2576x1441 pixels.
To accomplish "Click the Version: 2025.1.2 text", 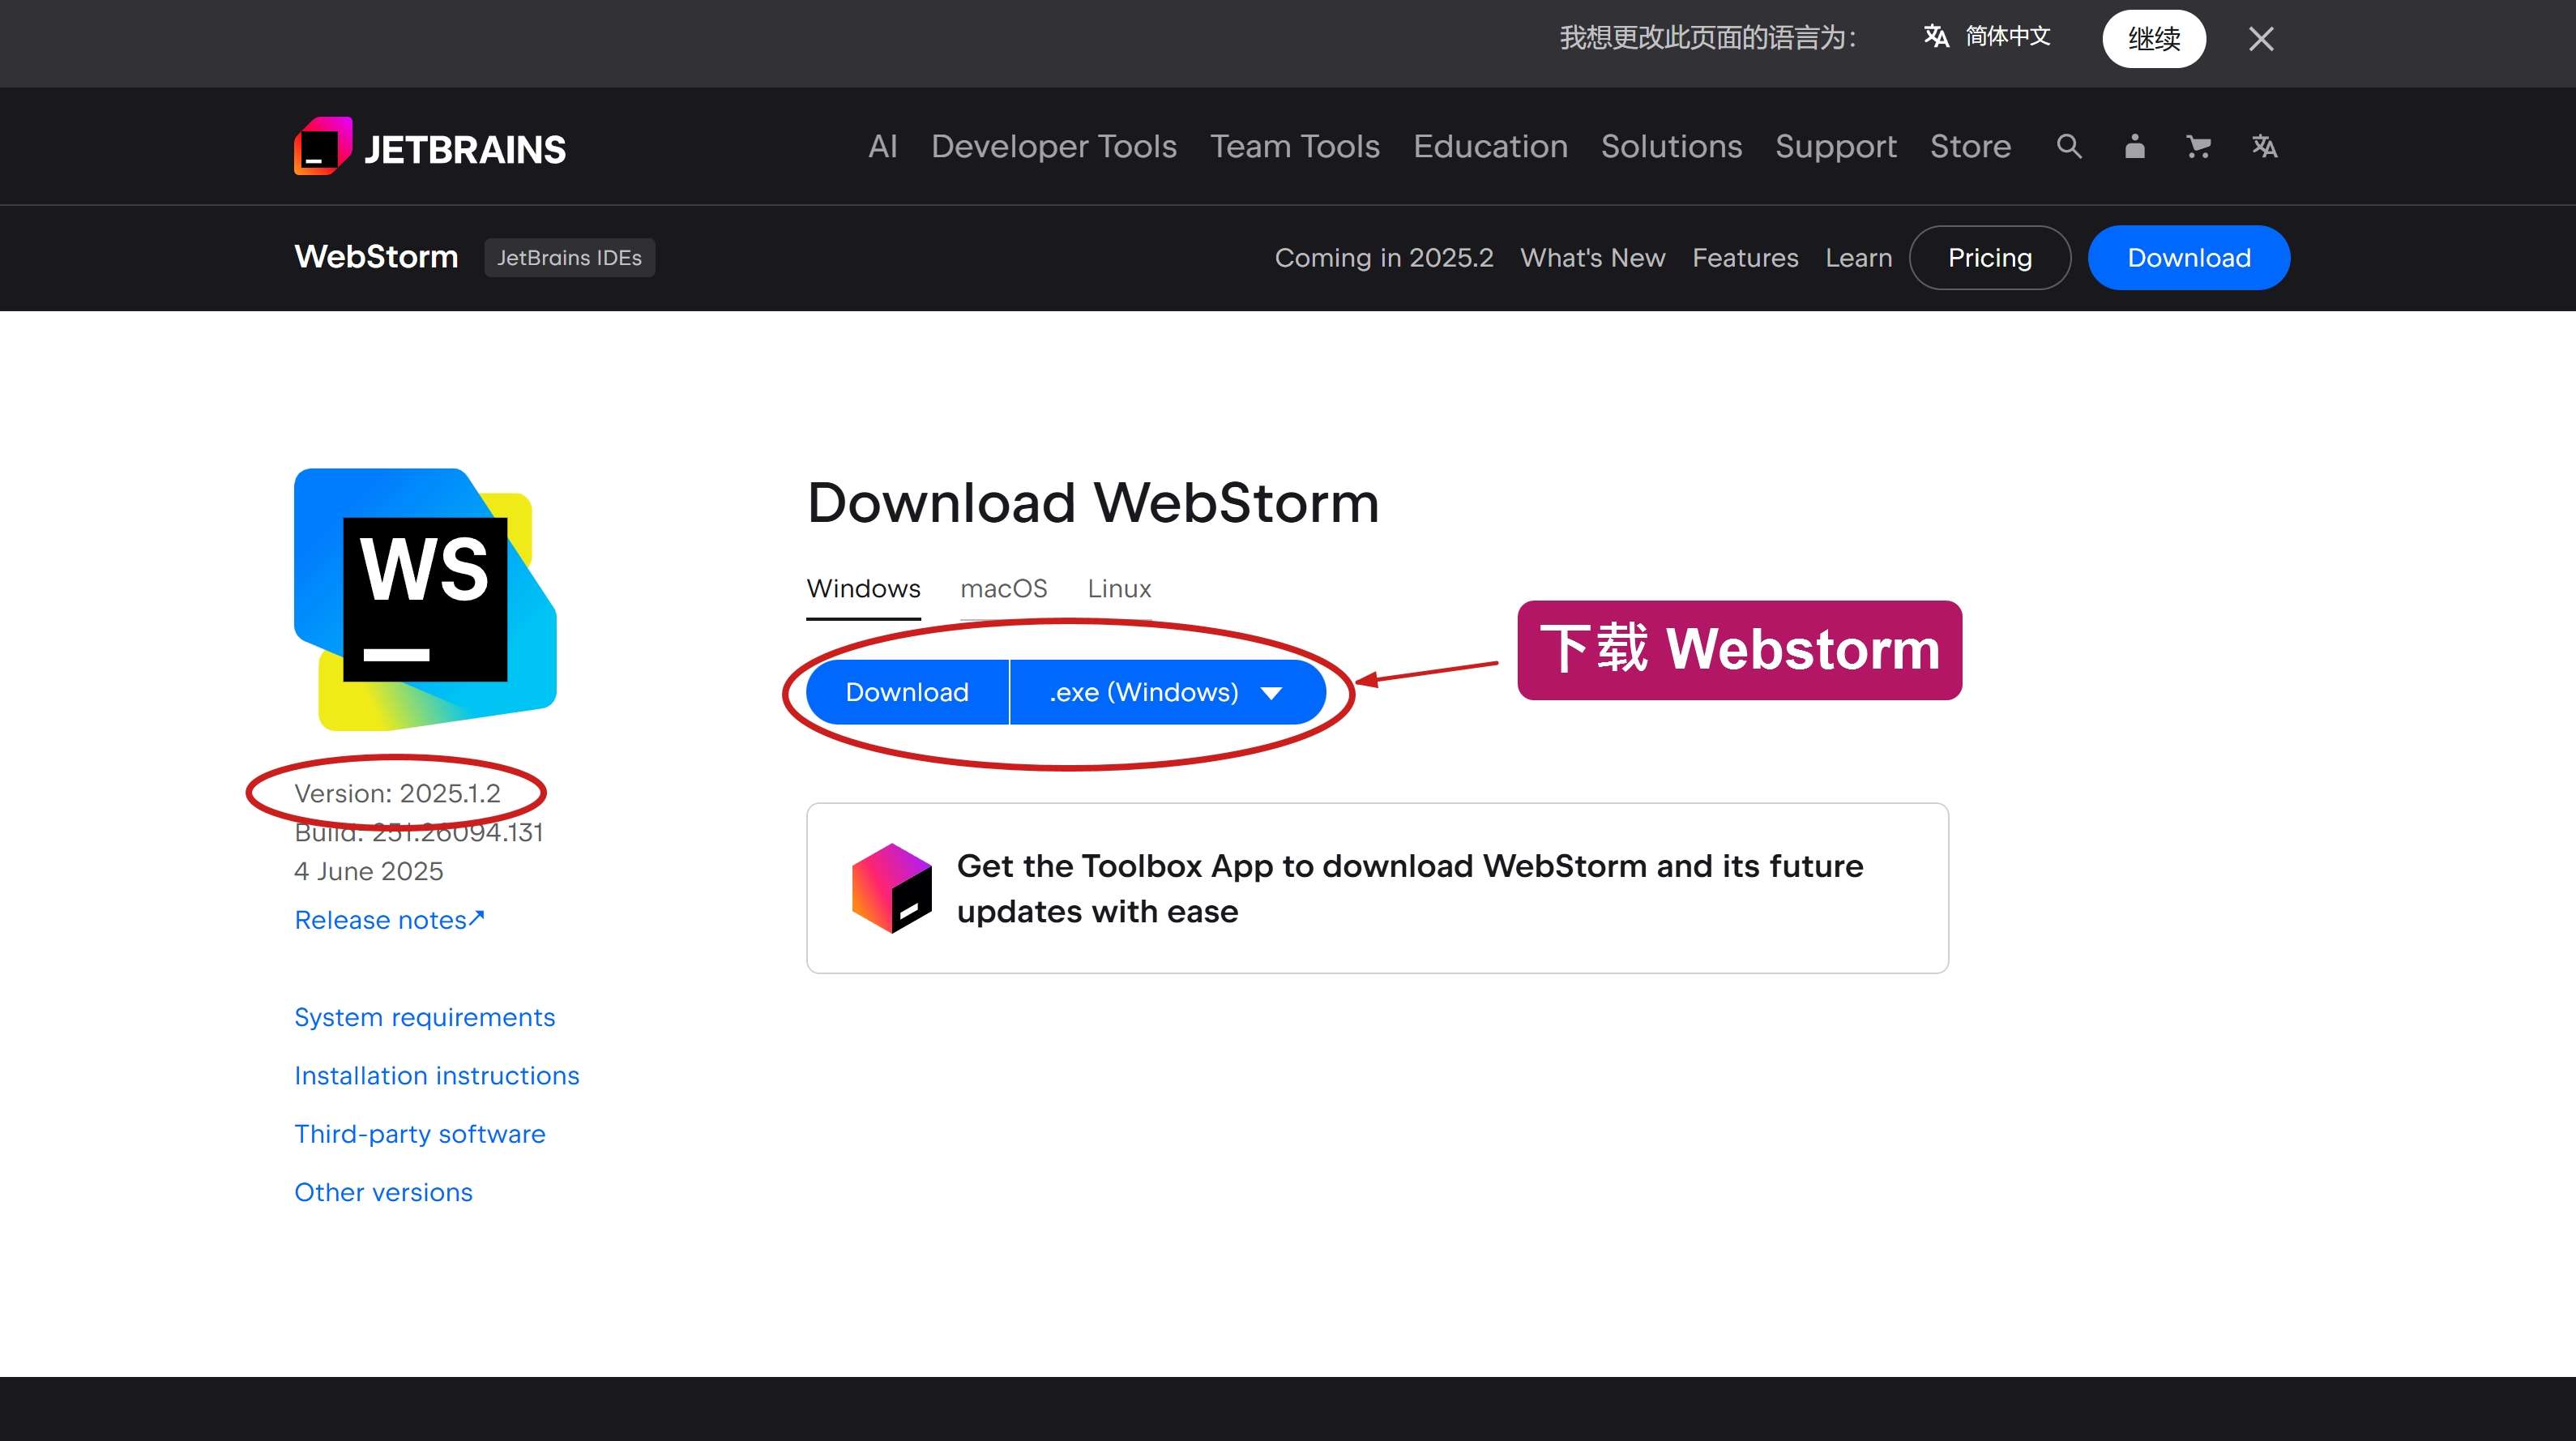I will coord(397,793).
